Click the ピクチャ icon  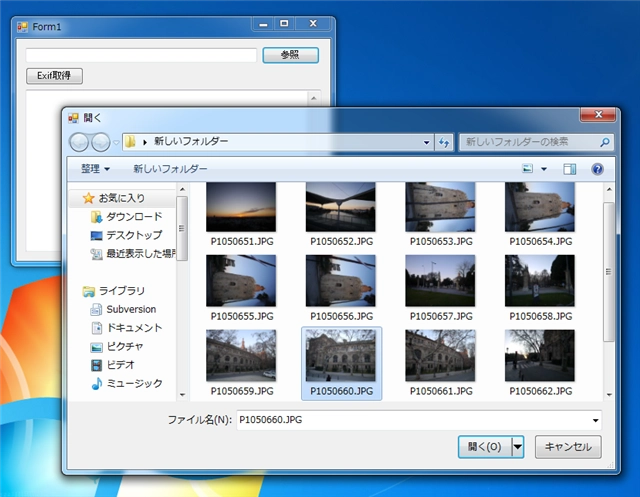coord(96,347)
